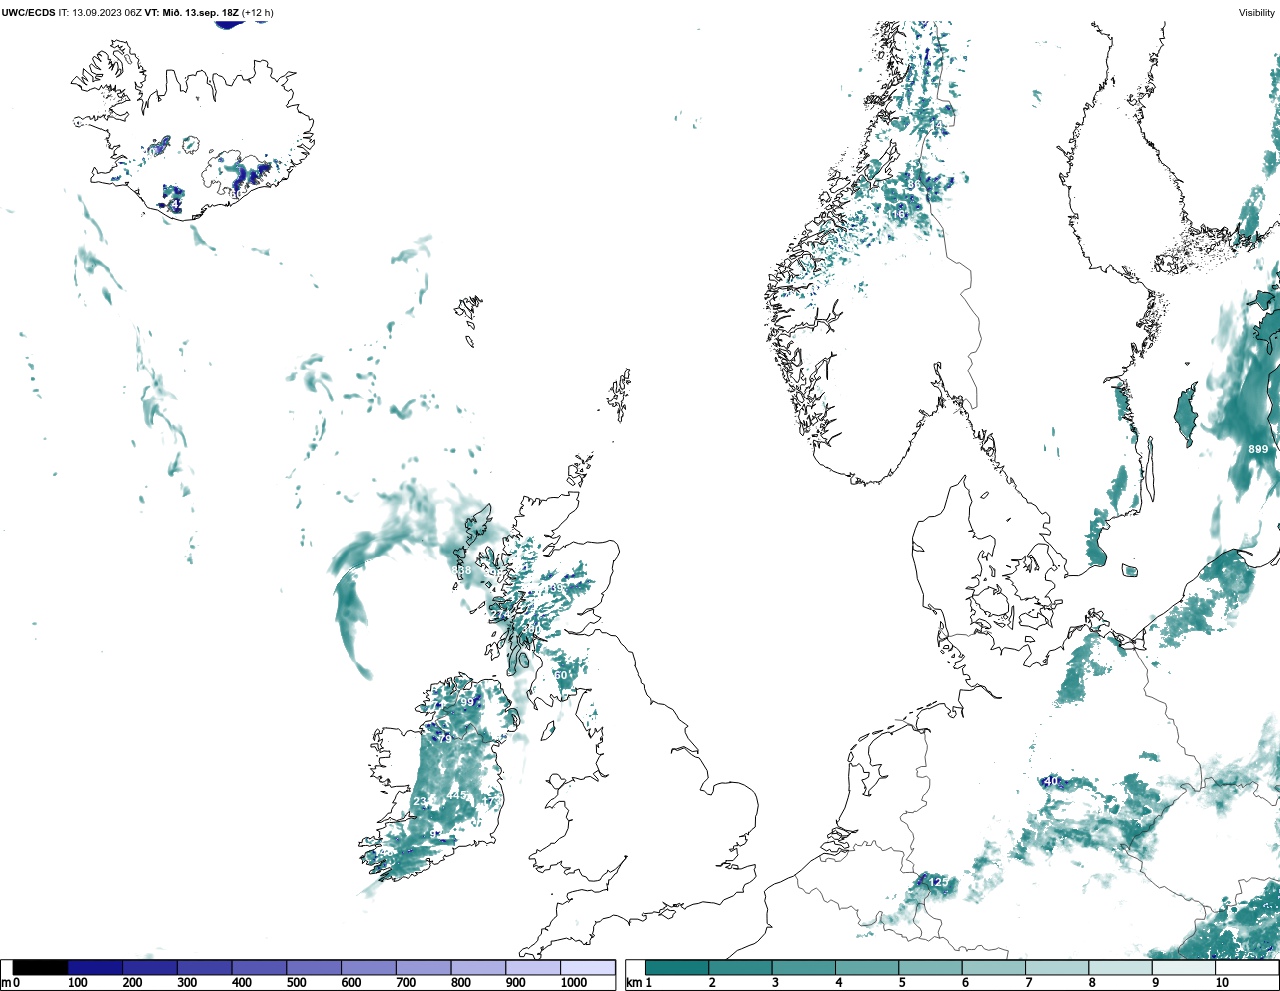
Task: Select the 300–400 m legend swatch
Action: 204,967
